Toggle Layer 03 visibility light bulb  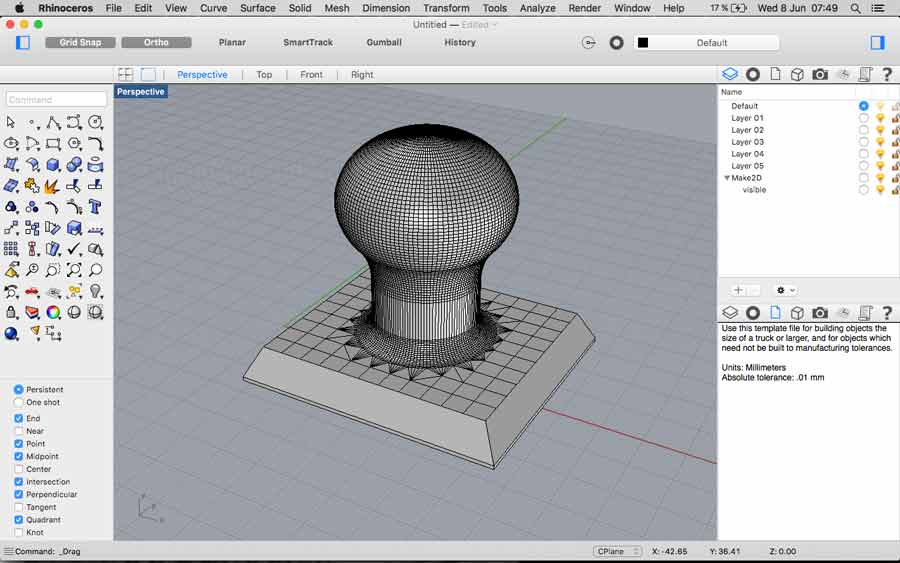tap(880, 142)
